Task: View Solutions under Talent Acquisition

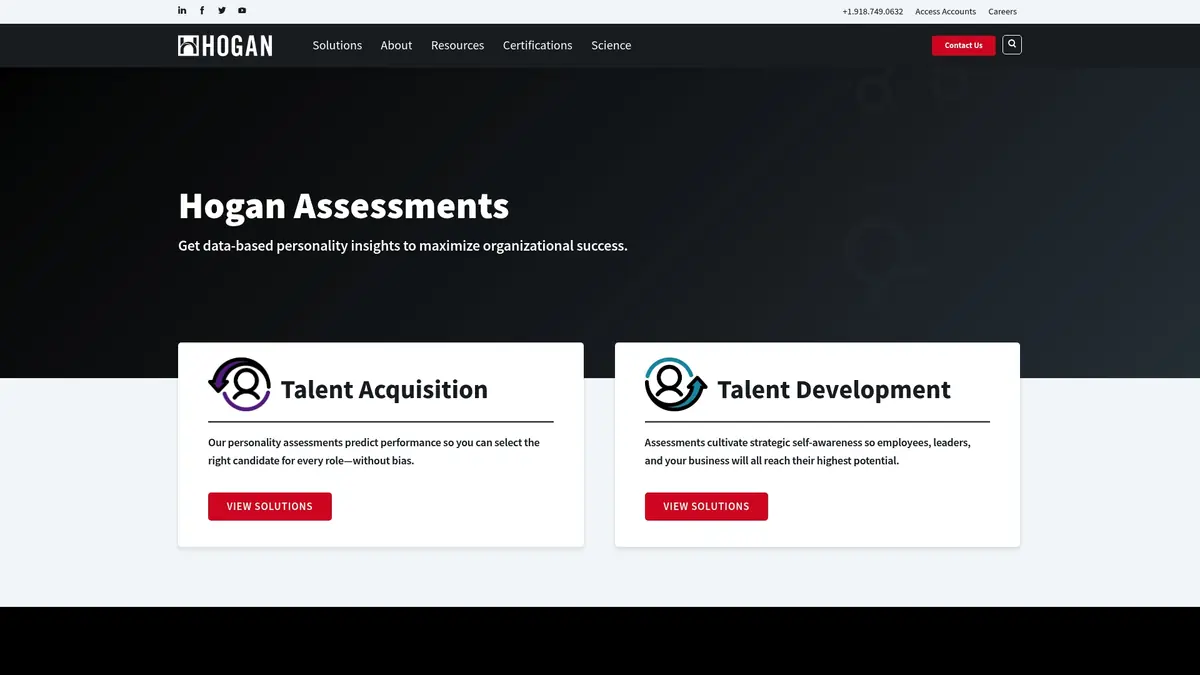Action: pyautogui.click(x=270, y=506)
